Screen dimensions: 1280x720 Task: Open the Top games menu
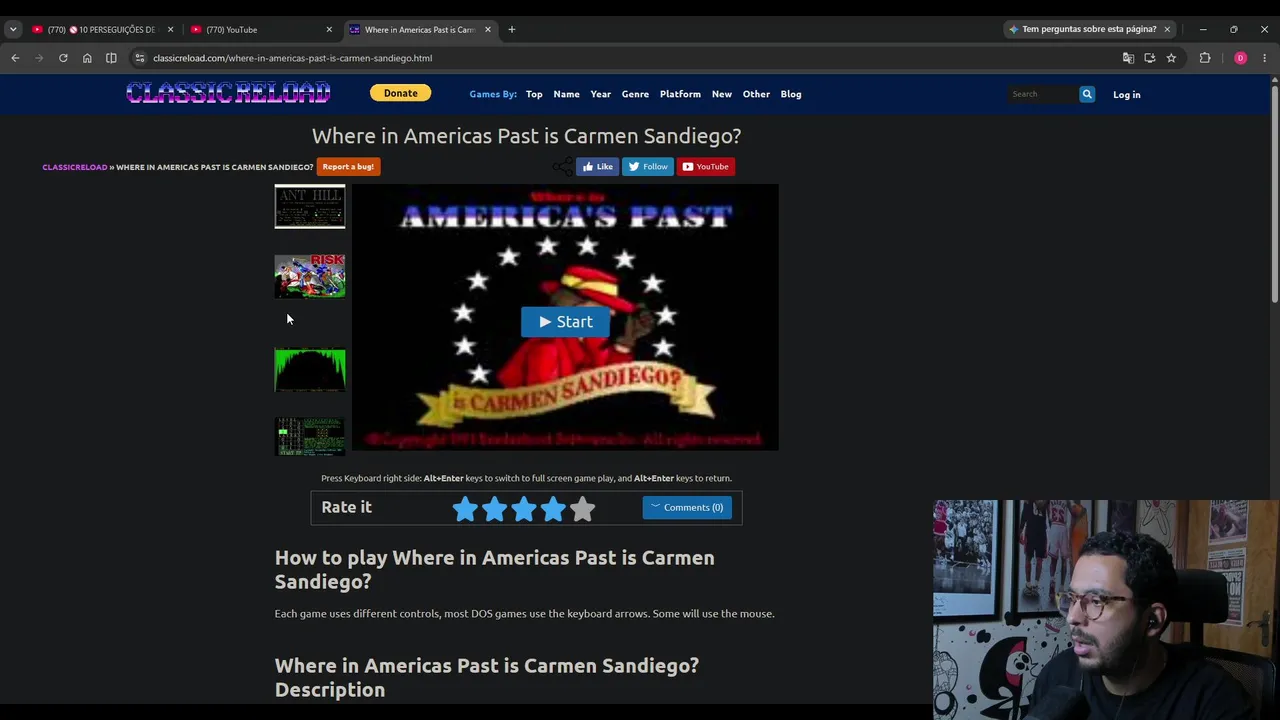(x=534, y=94)
